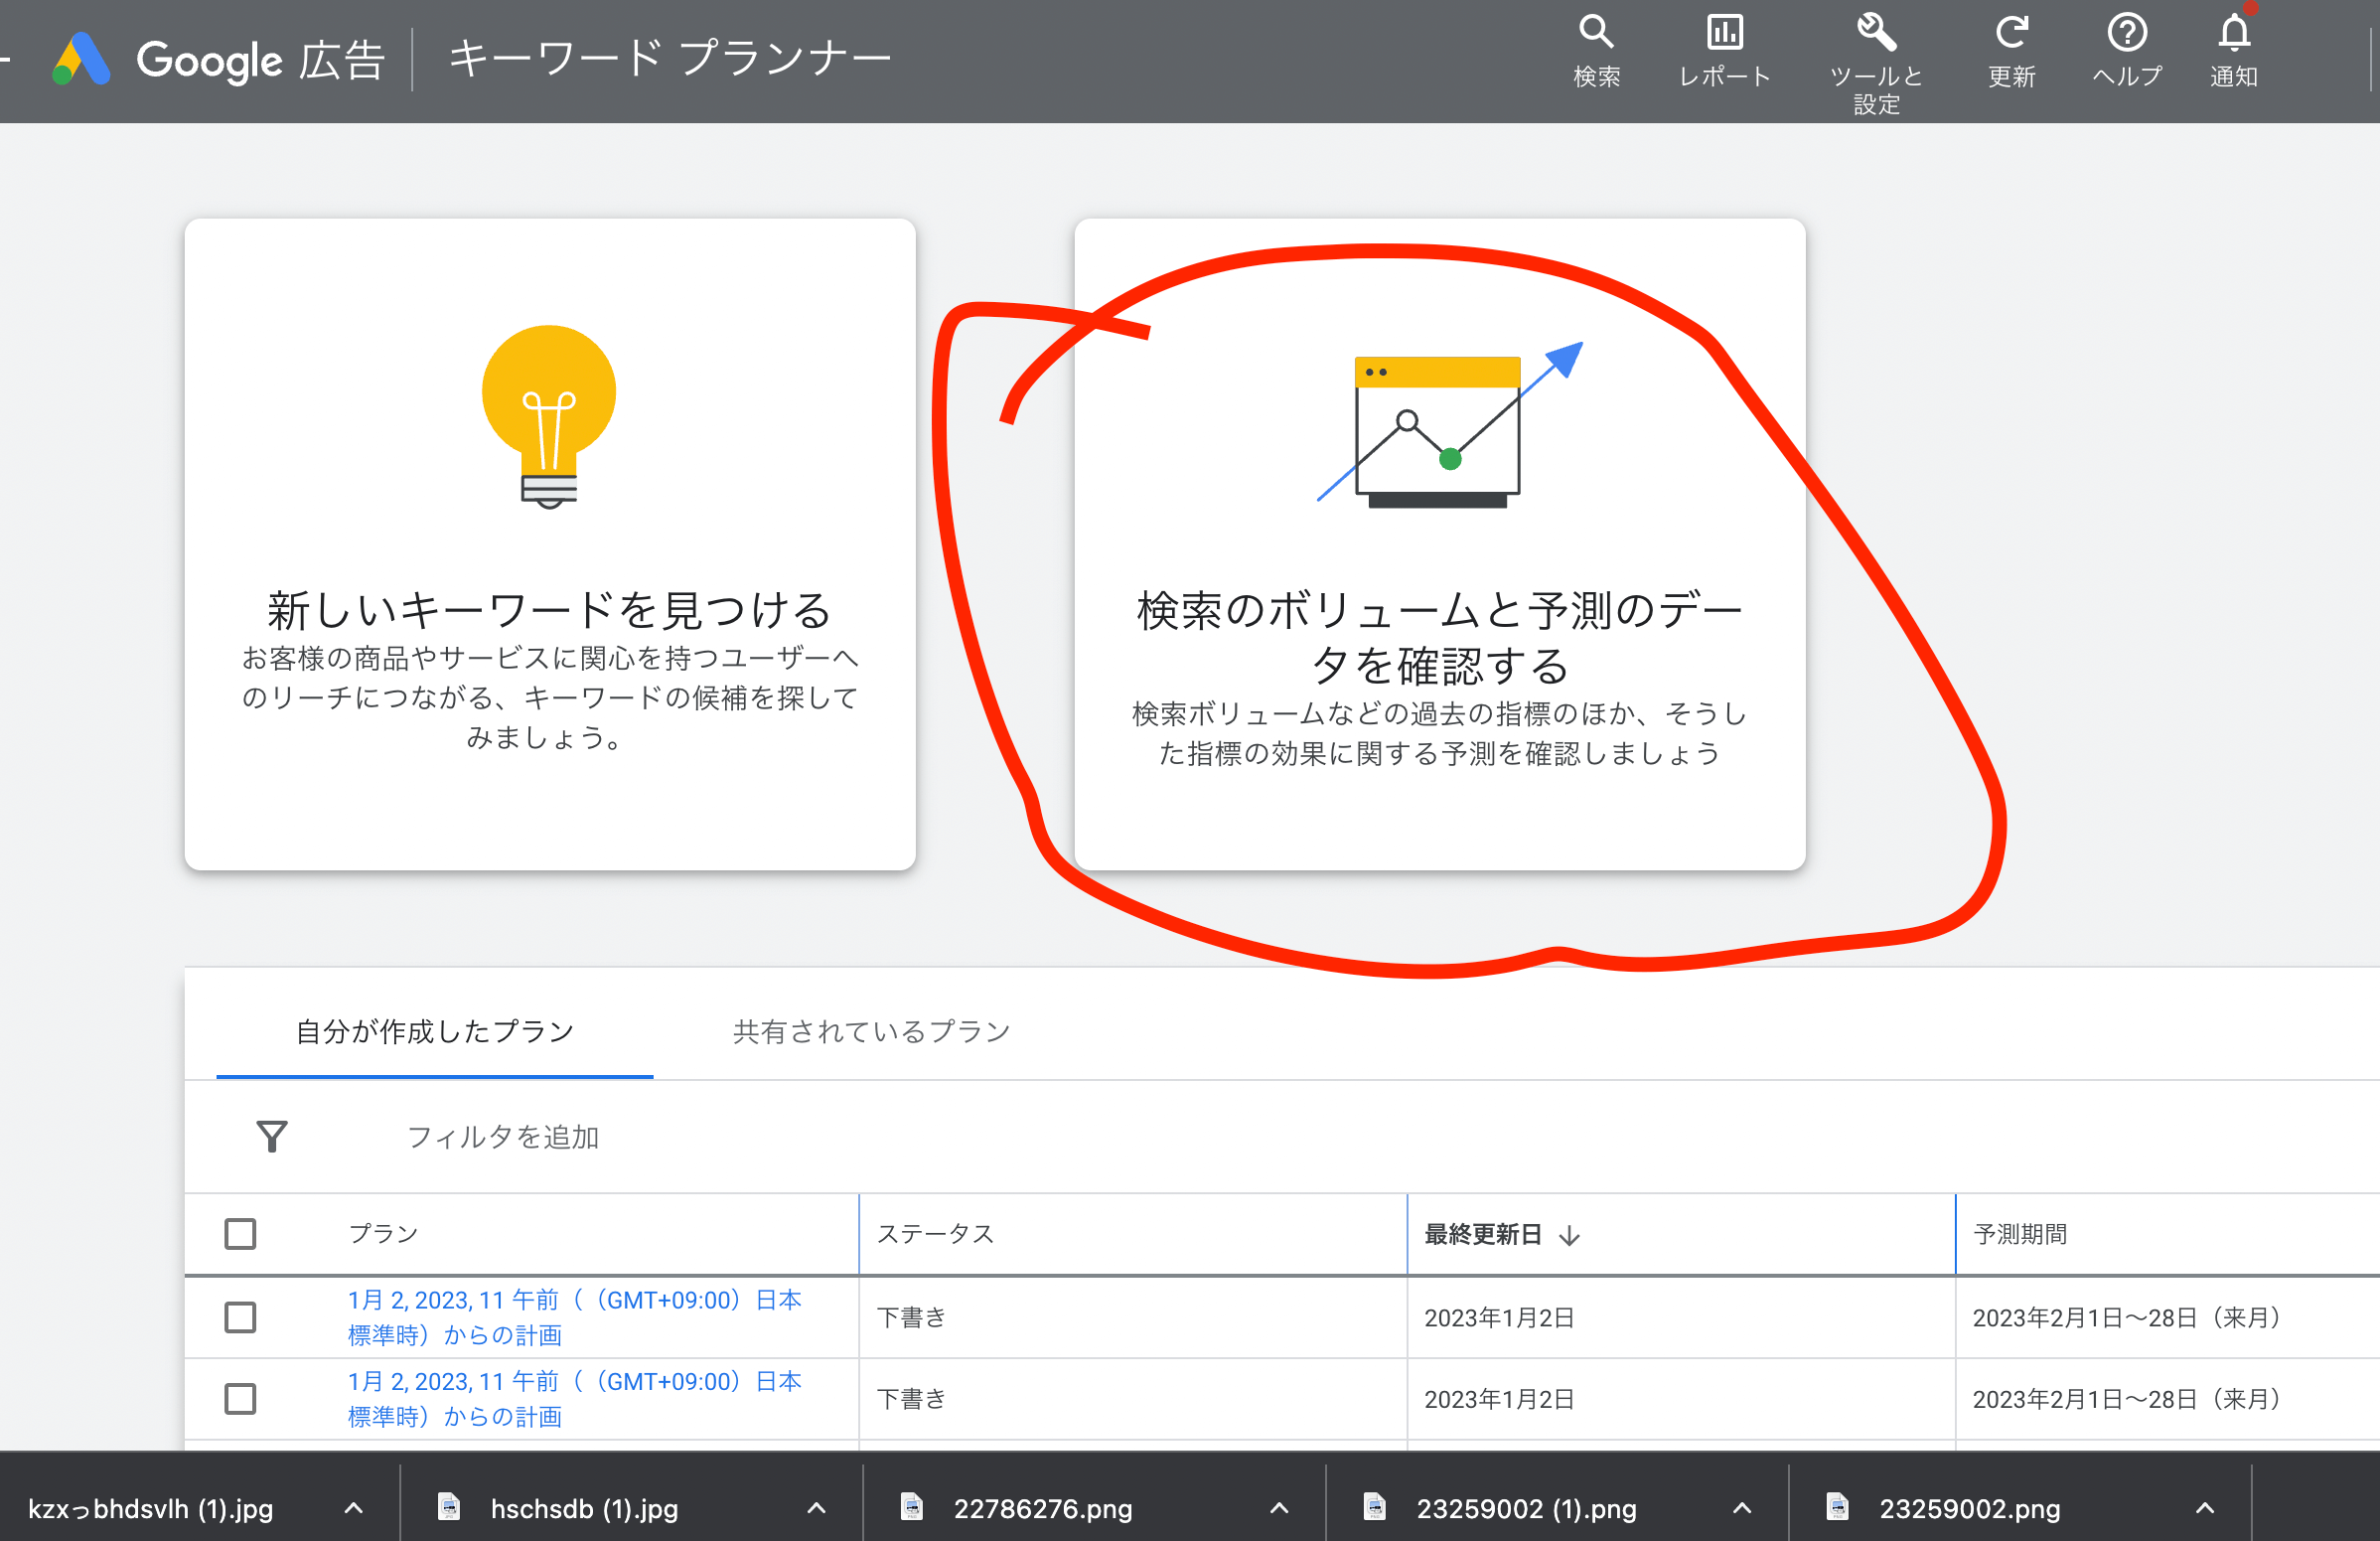Open the Help (ヘルプ) question icon
The width and height of the screenshot is (2380, 1541).
click(x=2127, y=32)
